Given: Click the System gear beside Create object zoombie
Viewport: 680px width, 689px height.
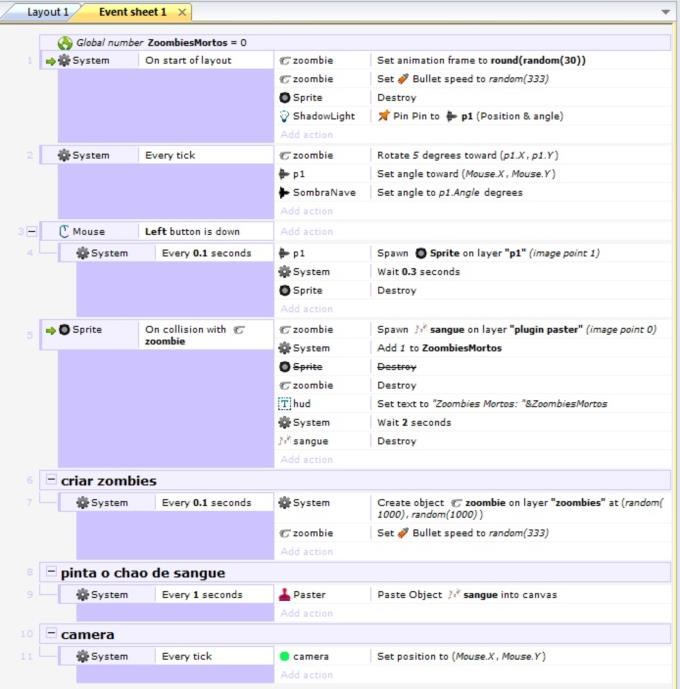Looking at the screenshot, I should (285, 502).
